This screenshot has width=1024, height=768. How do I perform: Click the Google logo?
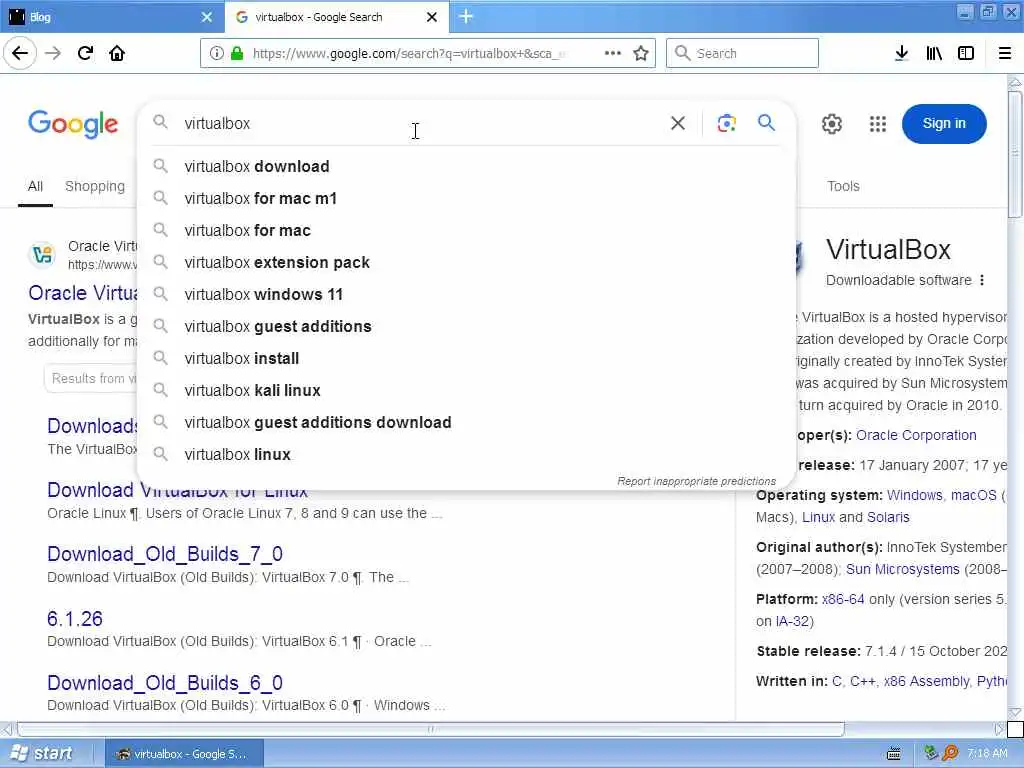pos(73,123)
